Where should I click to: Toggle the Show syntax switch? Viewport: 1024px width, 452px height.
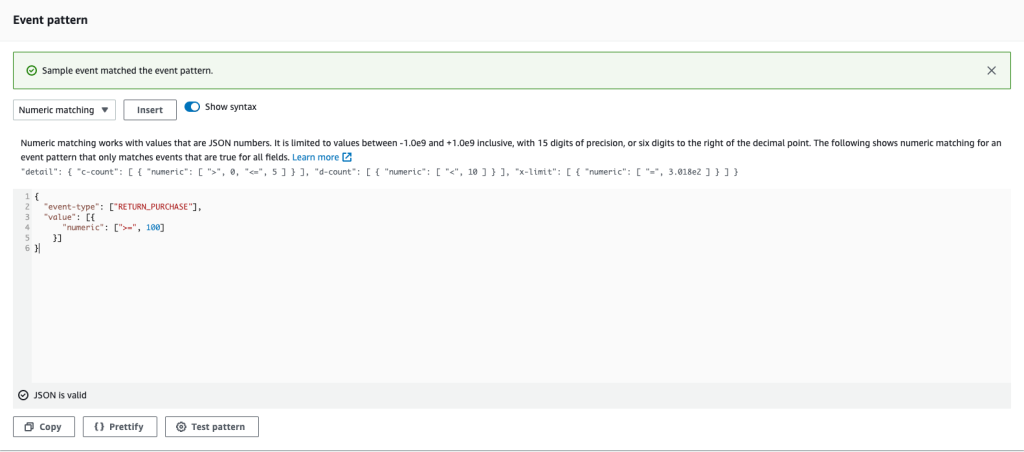click(x=192, y=106)
